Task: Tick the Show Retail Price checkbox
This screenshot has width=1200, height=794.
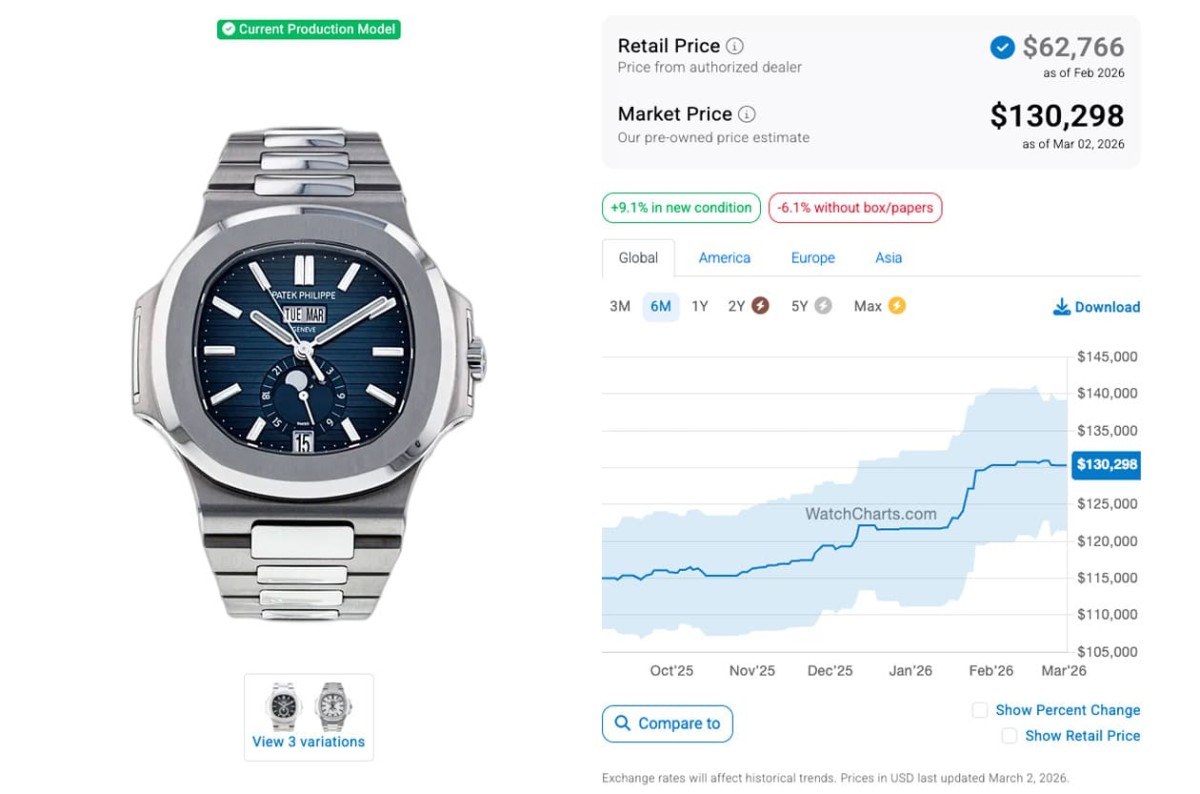Action: pyautogui.click(x=1009, y=736)
